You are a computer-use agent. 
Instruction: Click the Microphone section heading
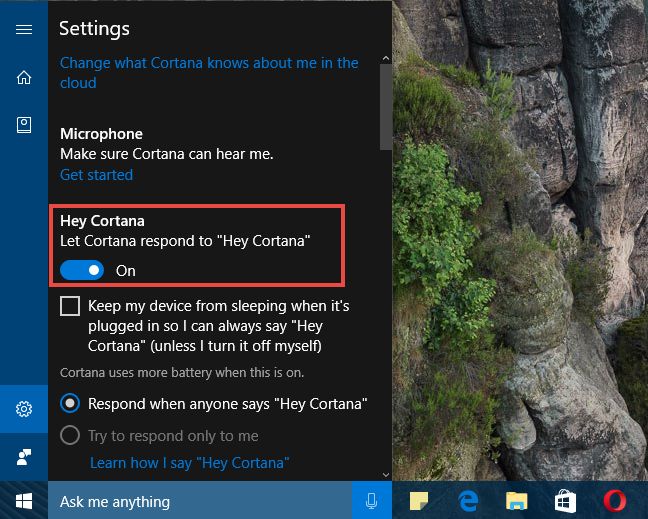pyautogui.click(x=101, y=134)
